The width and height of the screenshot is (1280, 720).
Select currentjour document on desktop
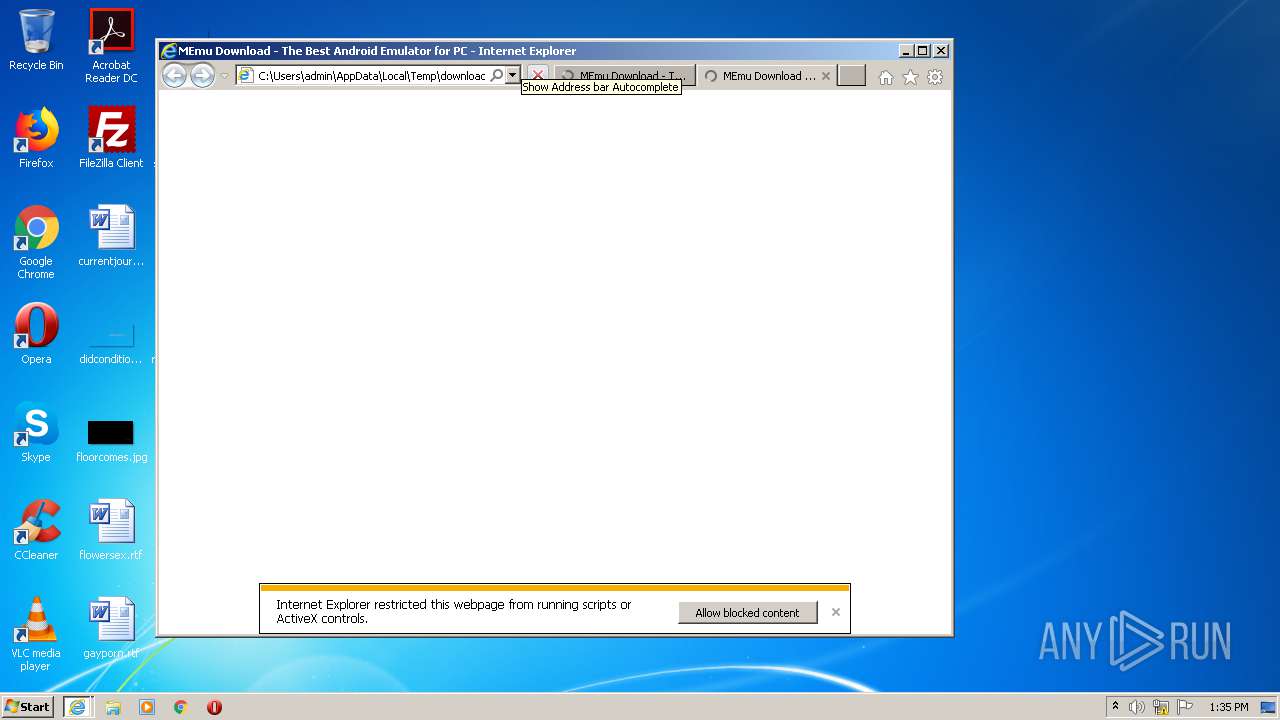point(111,236)
